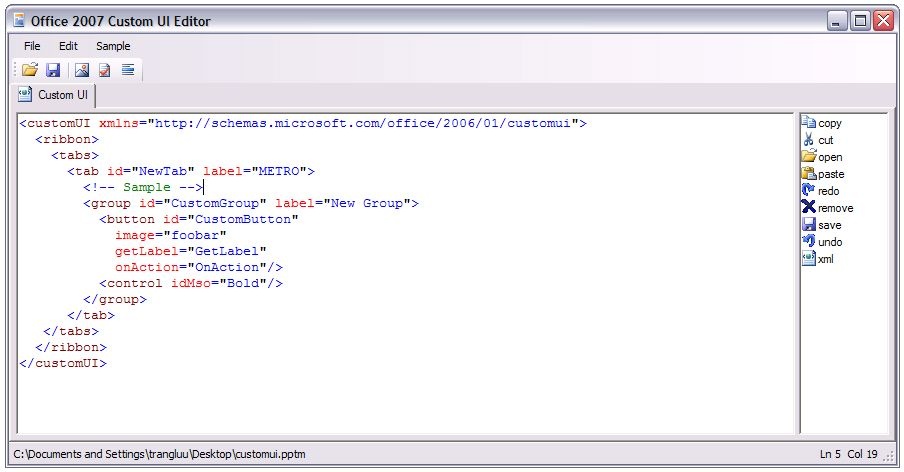Click the tab id="NewTab" line
This screenshot has width=904, height=472.
[x=191, y=172]
